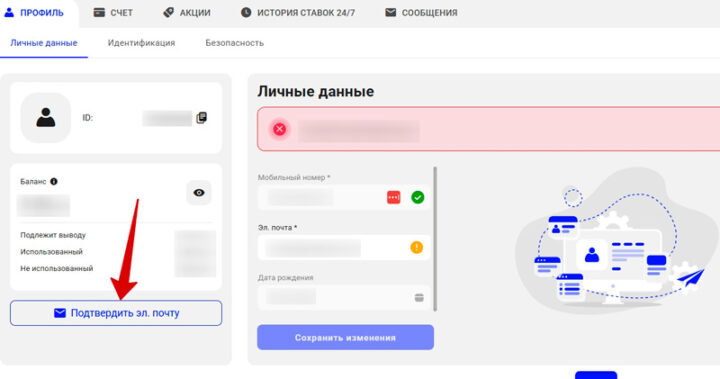Click the yellow email warning icon
The image size is (720, 379).
pyautogui.click(x=416, y=248)
